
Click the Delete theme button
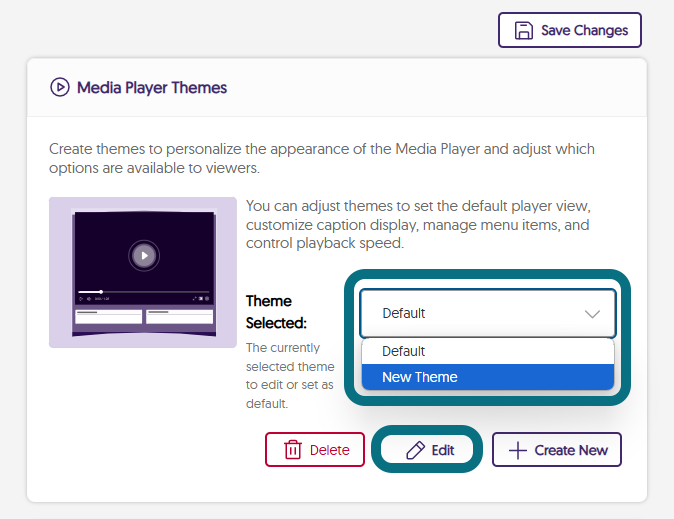[315, 450]
